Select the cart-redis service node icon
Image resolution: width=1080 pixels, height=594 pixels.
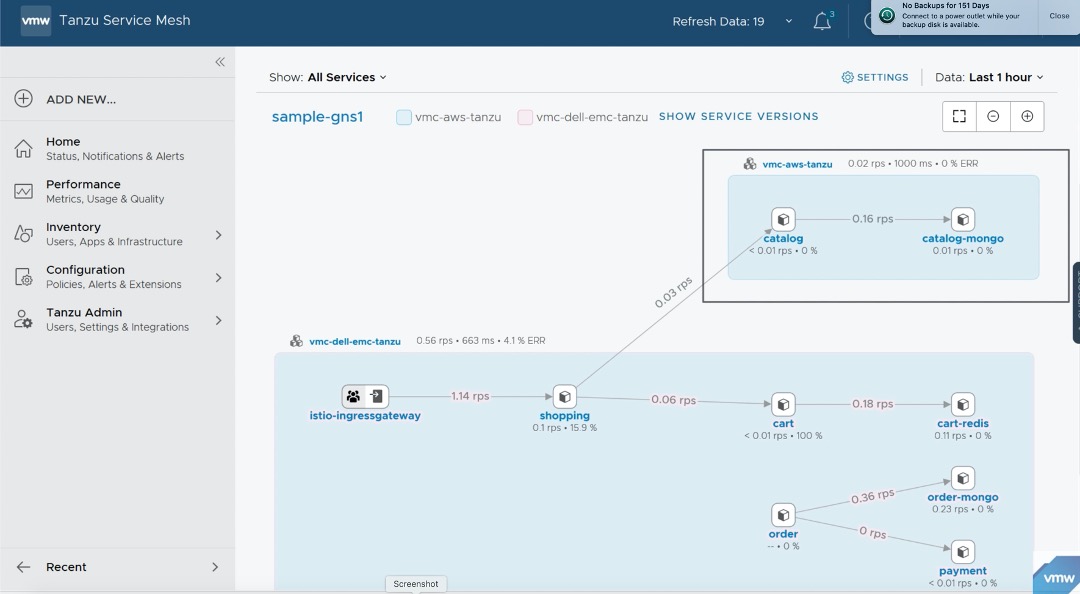pos(963,404)
